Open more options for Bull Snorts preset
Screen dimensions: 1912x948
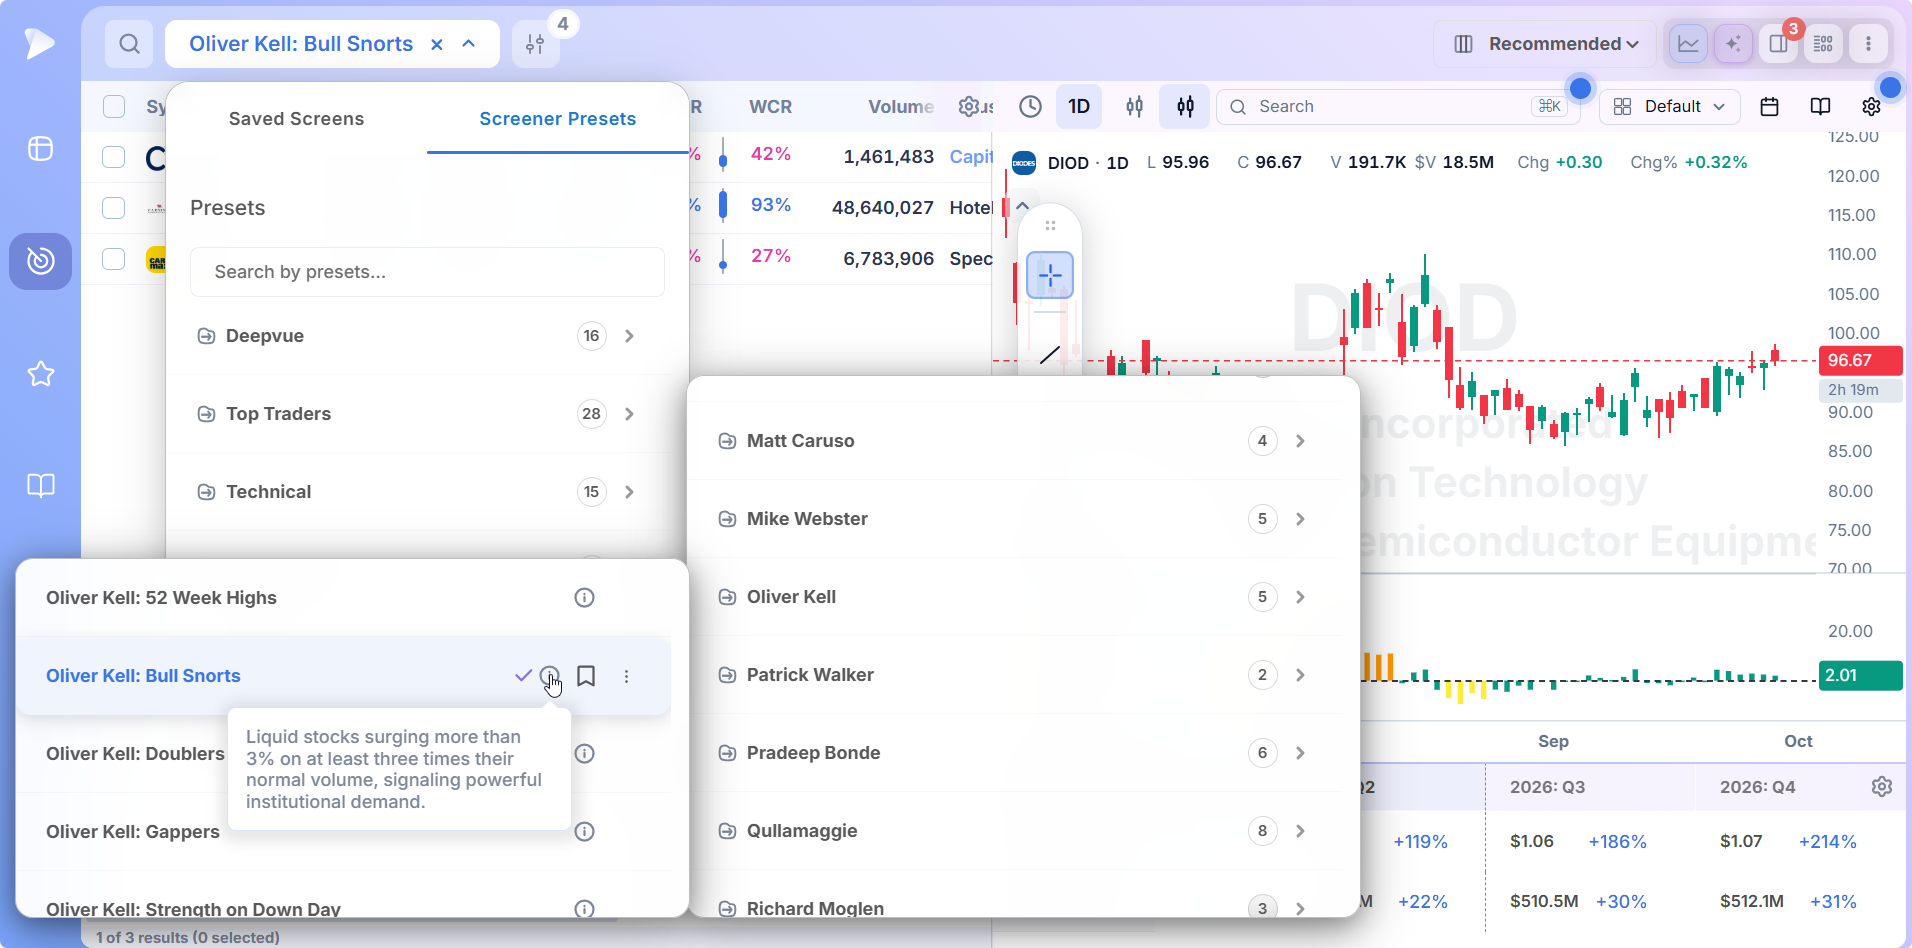click(x=627, y=676)
